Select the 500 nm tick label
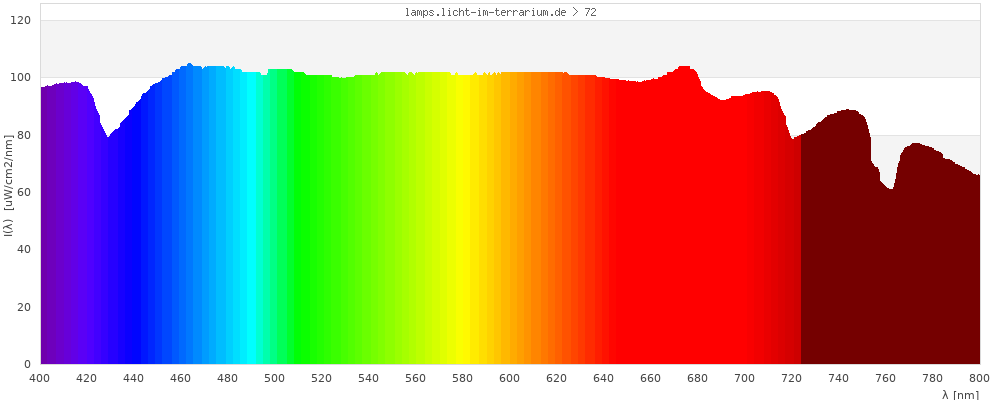1000x400 pixels. (275, 378)
